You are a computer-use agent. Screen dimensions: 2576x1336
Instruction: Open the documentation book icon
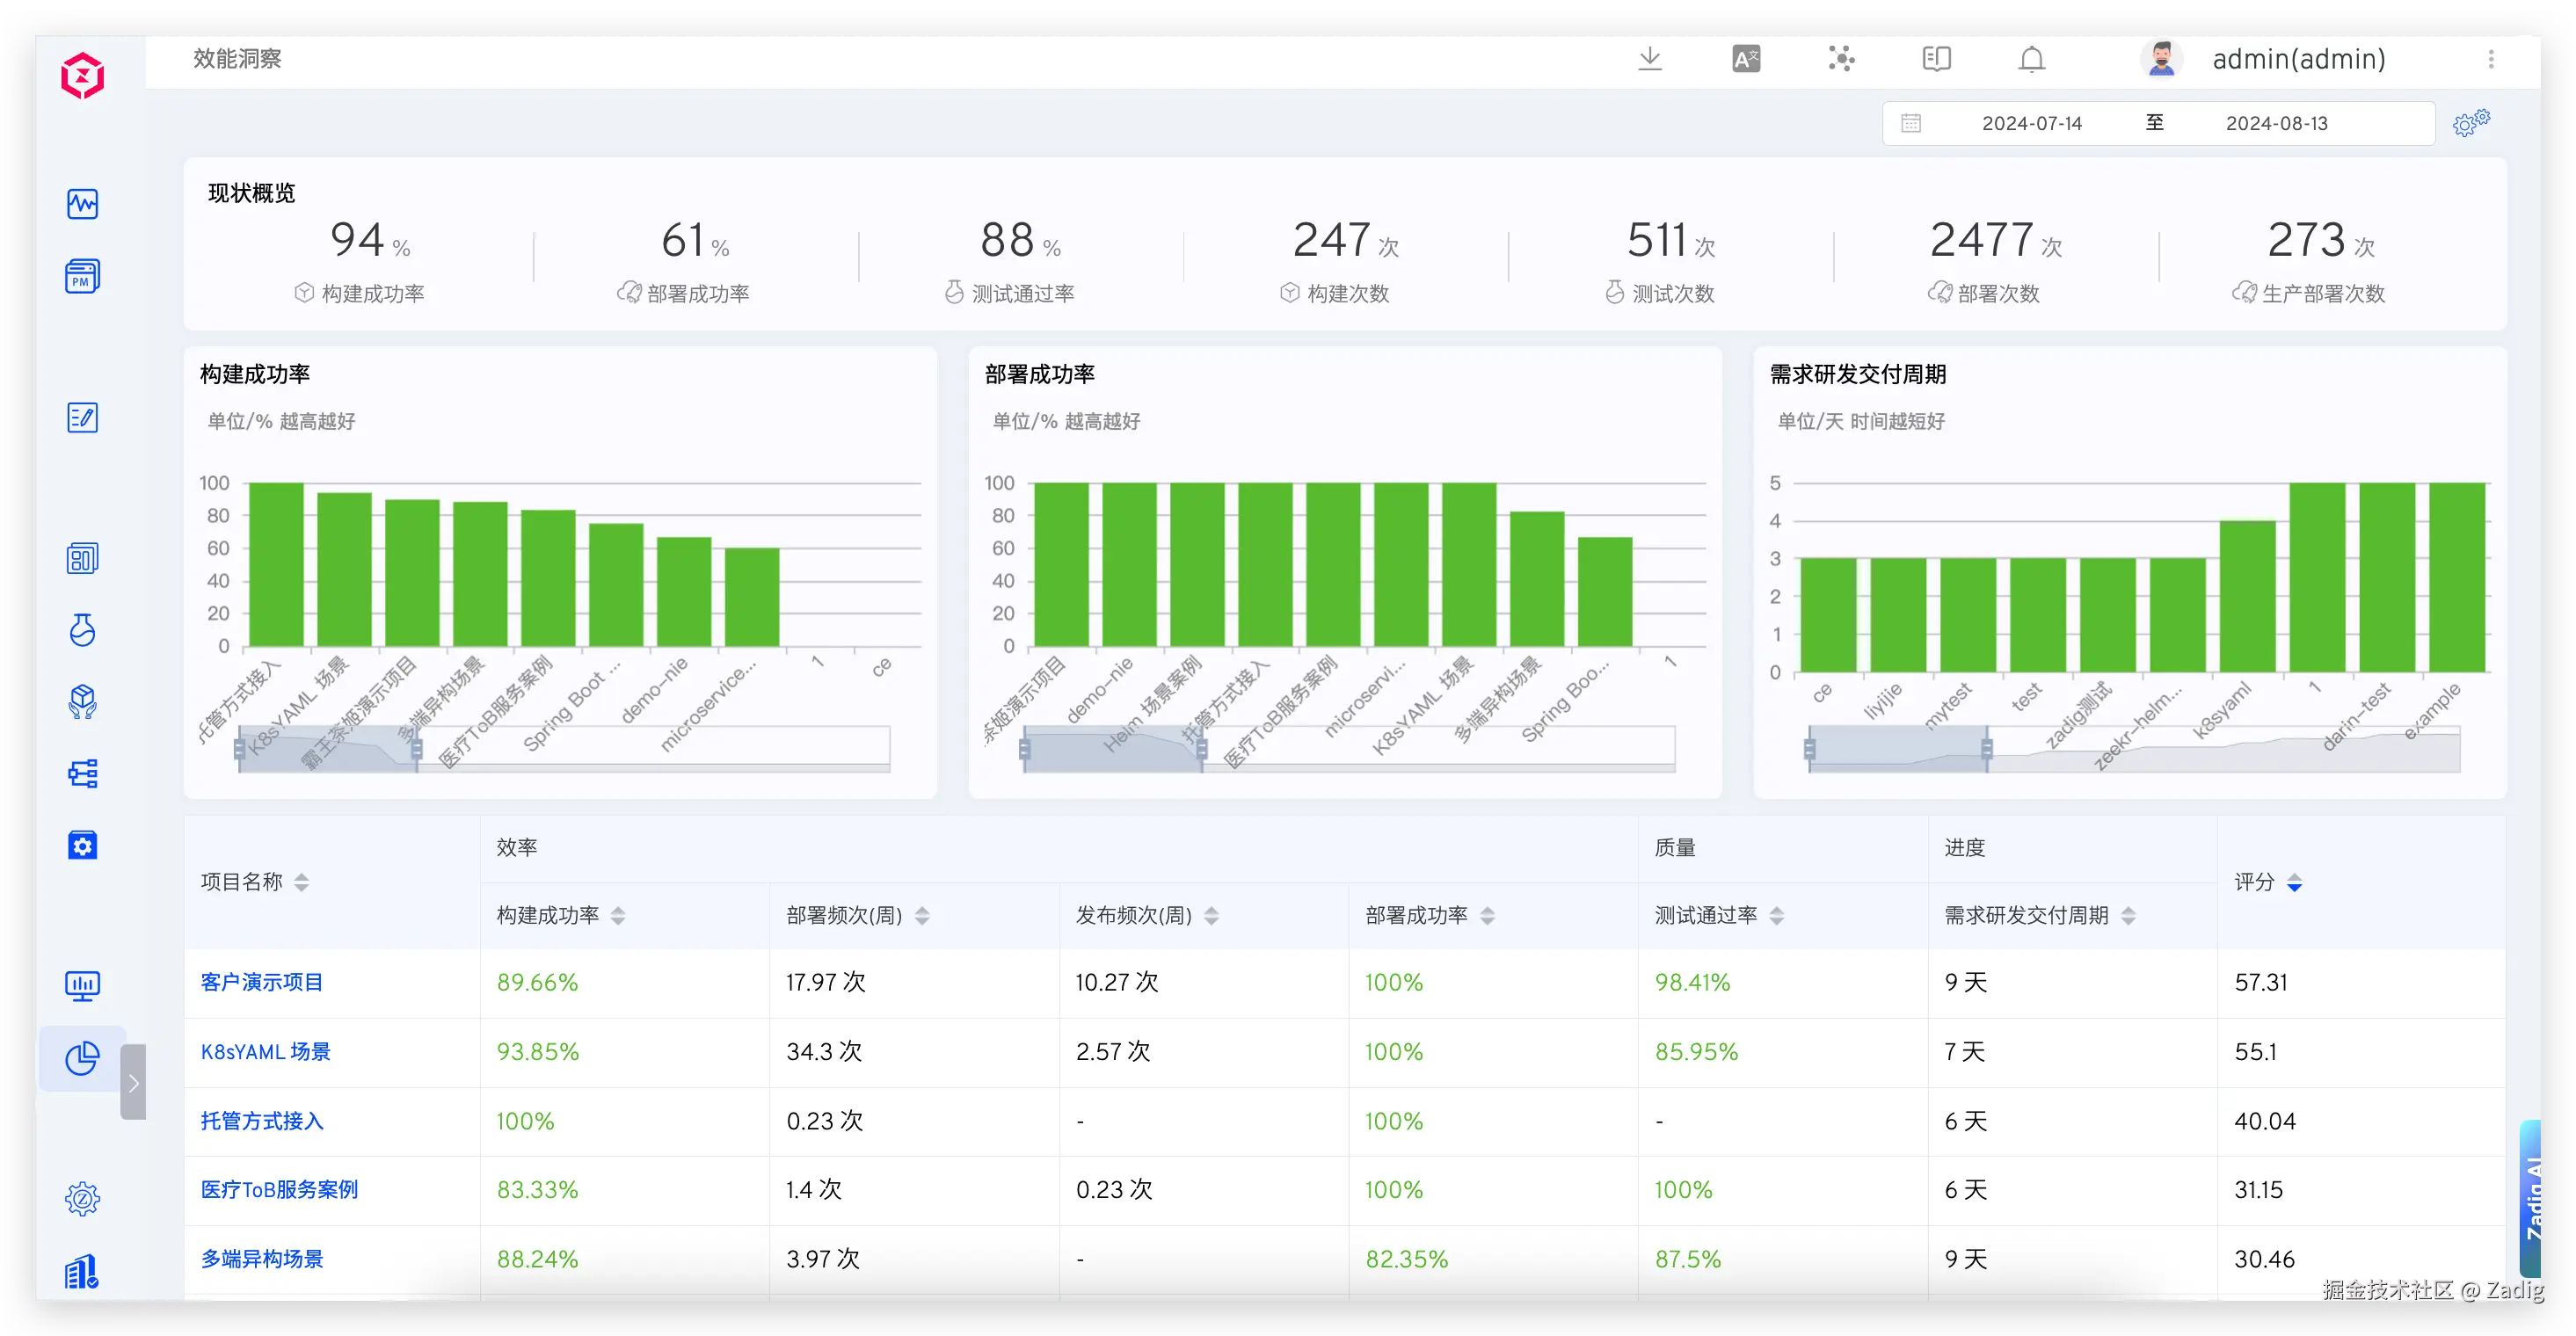(1936, 59)
